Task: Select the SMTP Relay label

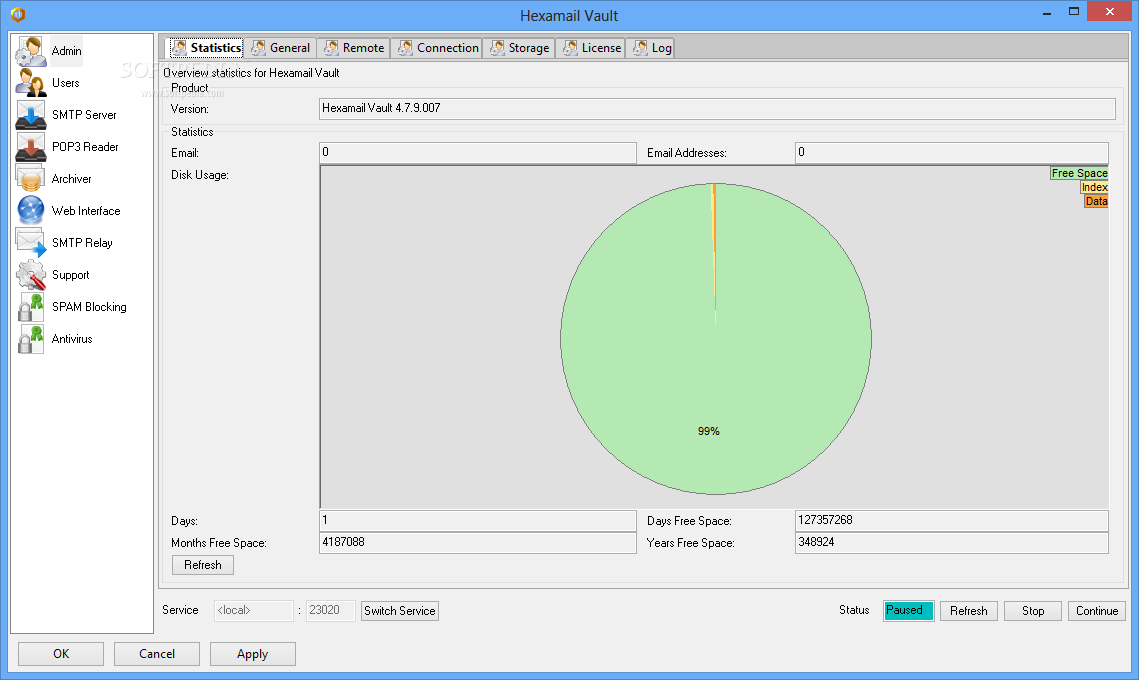Action: [x=82, y=243]
